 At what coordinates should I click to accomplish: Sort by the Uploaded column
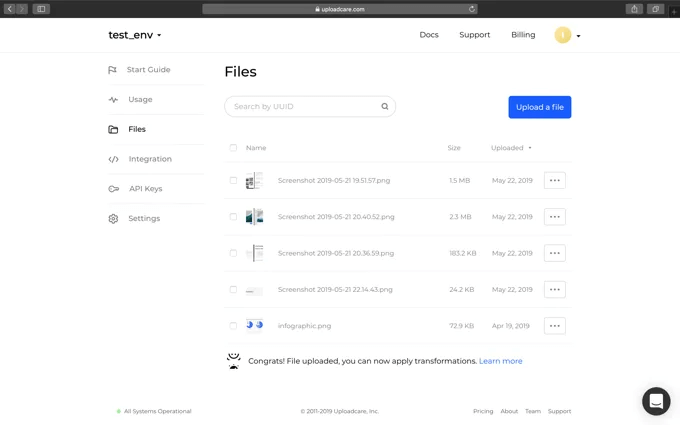[511, 148]
